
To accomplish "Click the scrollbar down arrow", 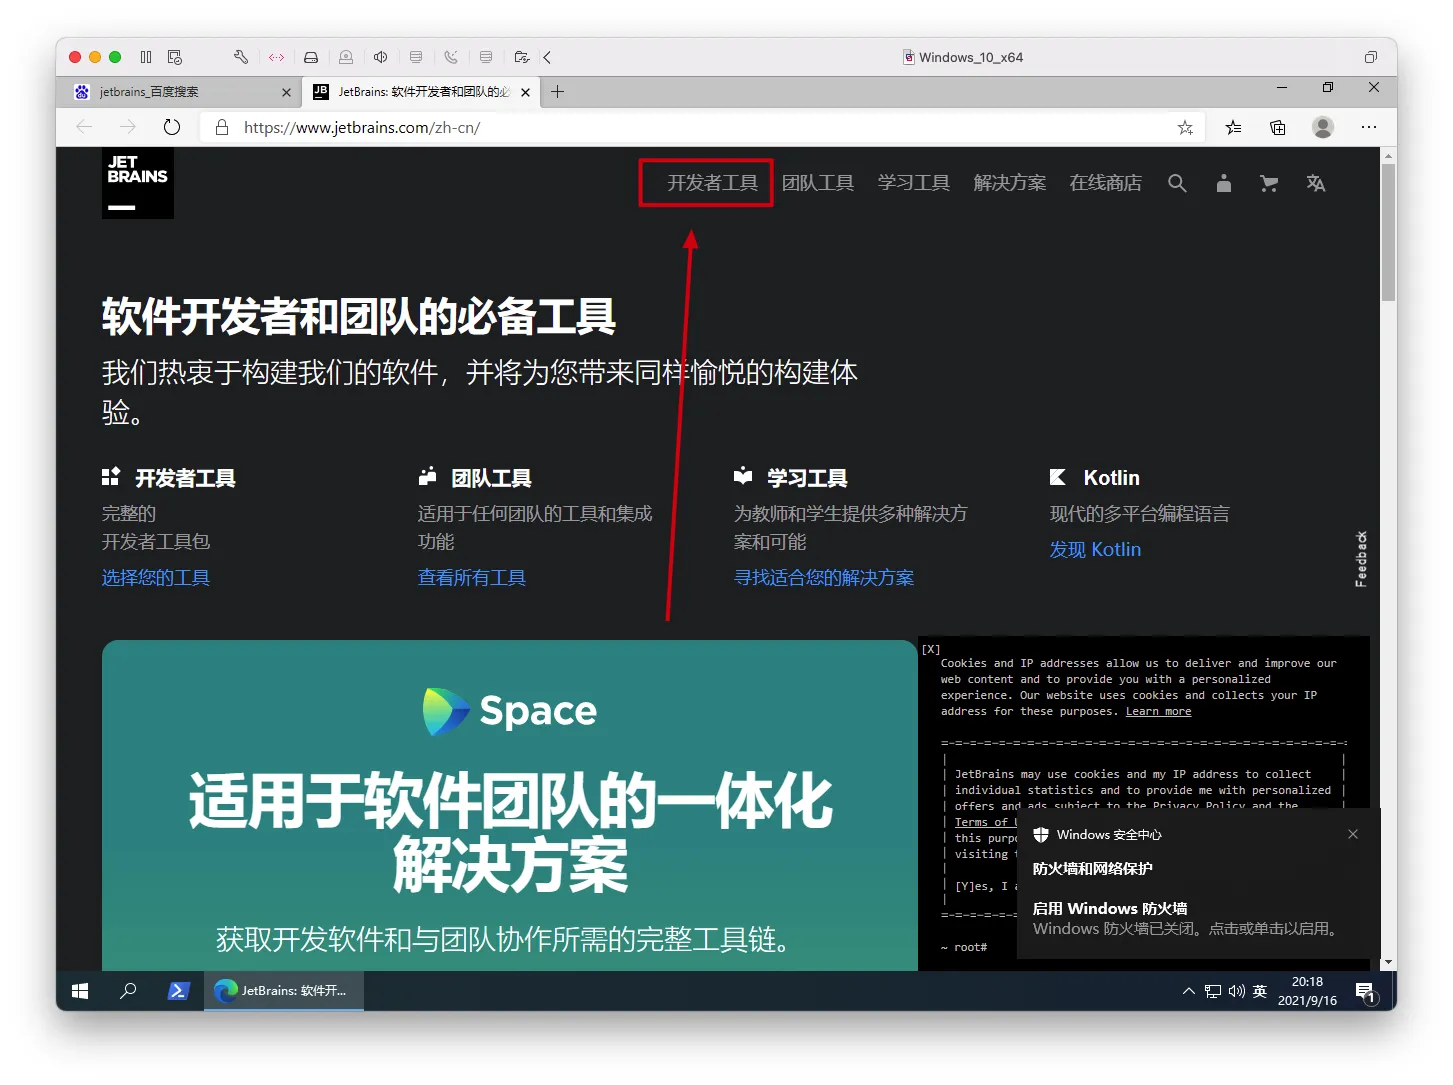I will tap(1388, 962).
